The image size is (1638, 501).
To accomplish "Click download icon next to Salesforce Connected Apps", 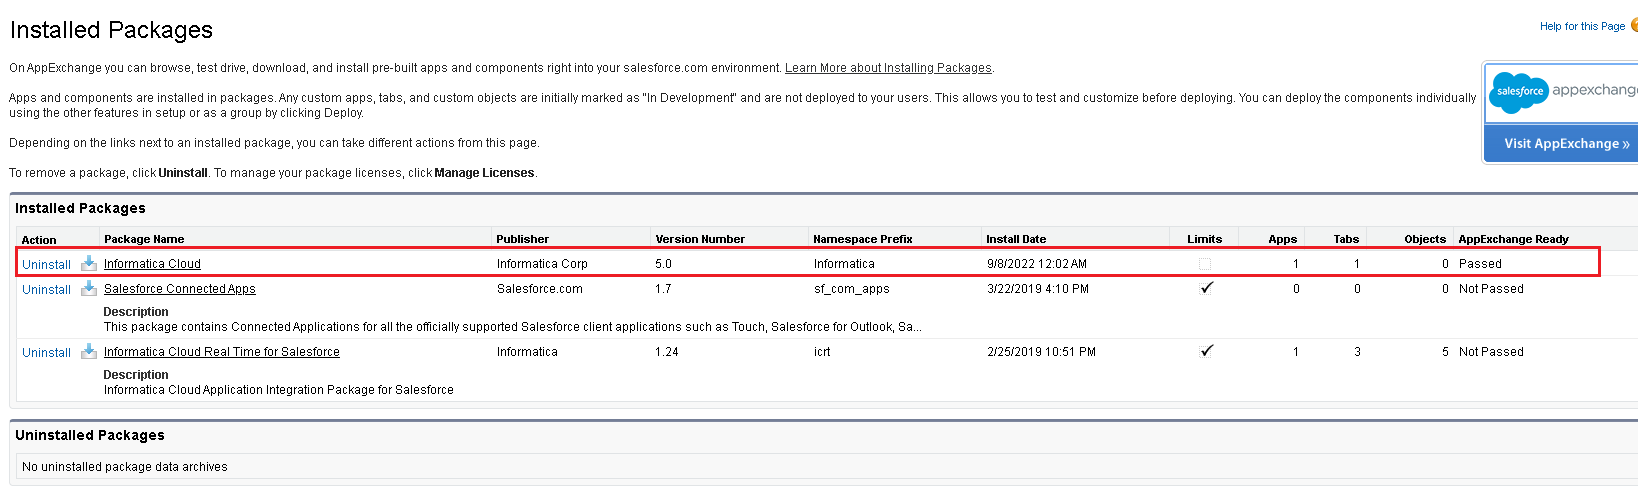I will pos(89,288).
